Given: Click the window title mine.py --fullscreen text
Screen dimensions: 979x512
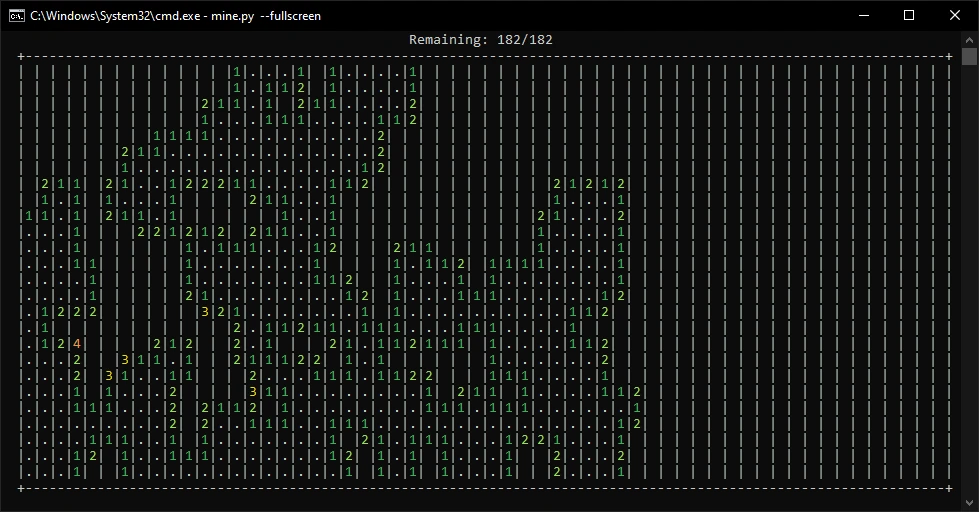Looking at the screenshot, I should click(x=266, y=16).
